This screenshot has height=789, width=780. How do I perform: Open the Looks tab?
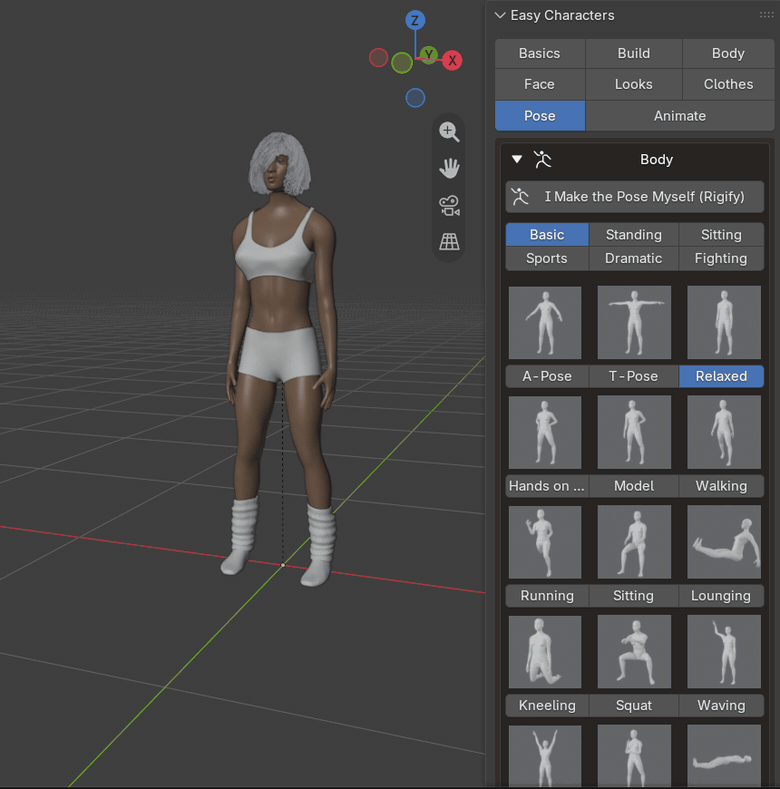634,84
